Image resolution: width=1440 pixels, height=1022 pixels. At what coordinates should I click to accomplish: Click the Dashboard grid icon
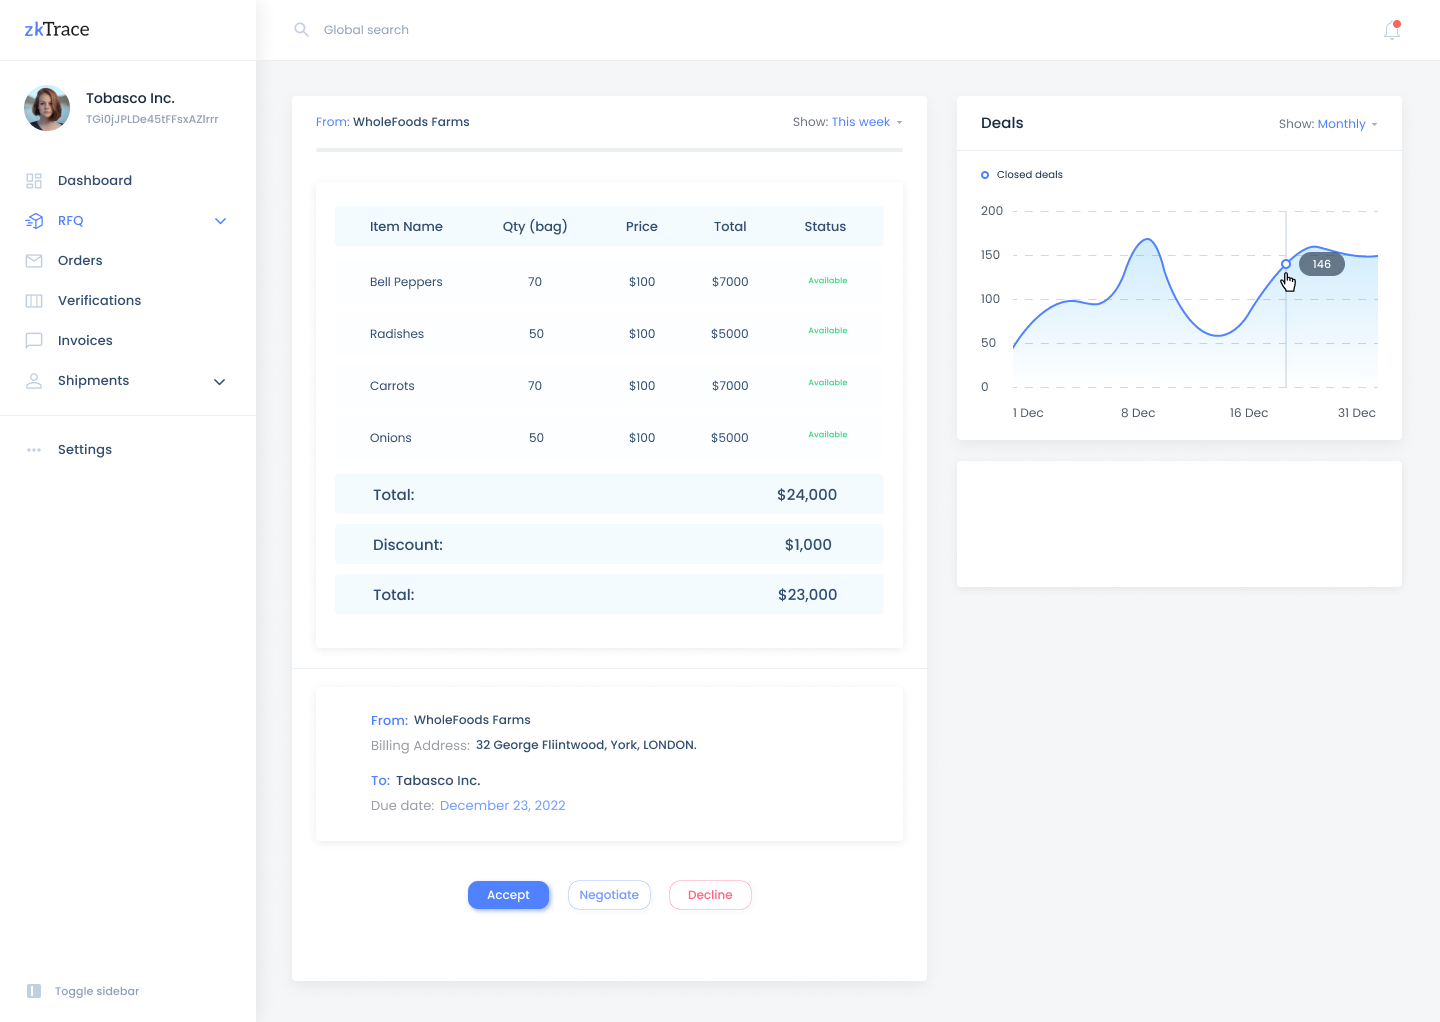point(34,181)
